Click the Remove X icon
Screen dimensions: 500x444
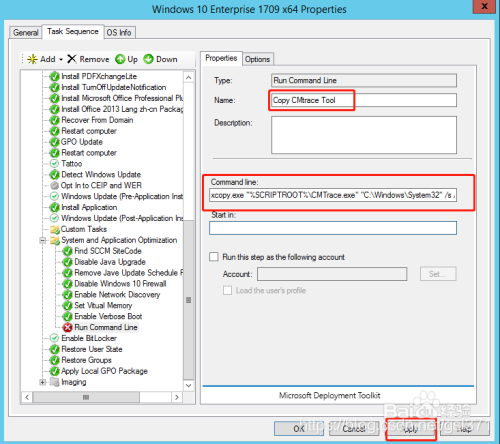(x=72, y=59)
